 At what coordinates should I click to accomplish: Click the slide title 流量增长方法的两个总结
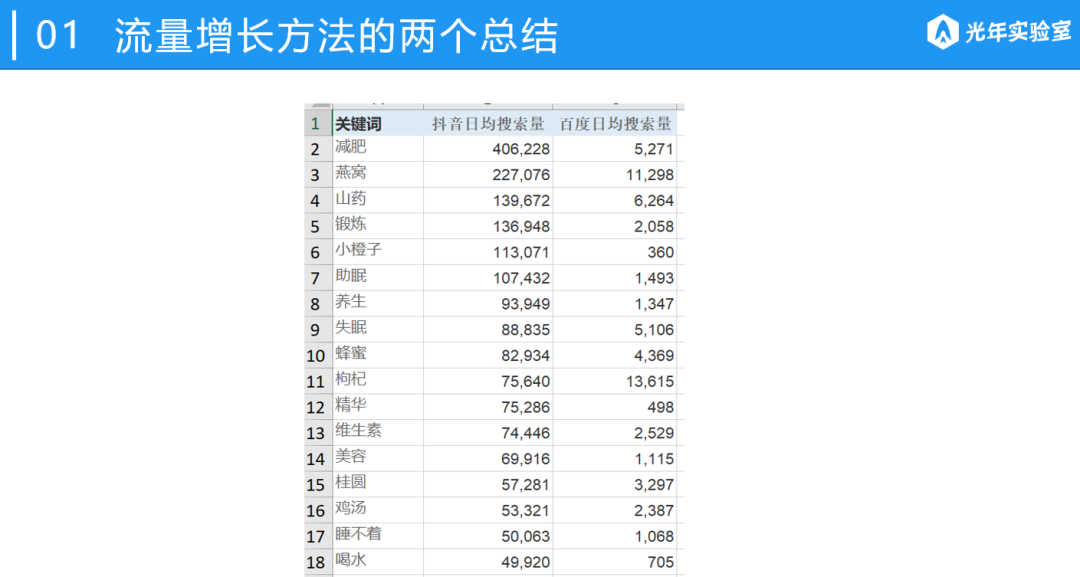(334, 33)
